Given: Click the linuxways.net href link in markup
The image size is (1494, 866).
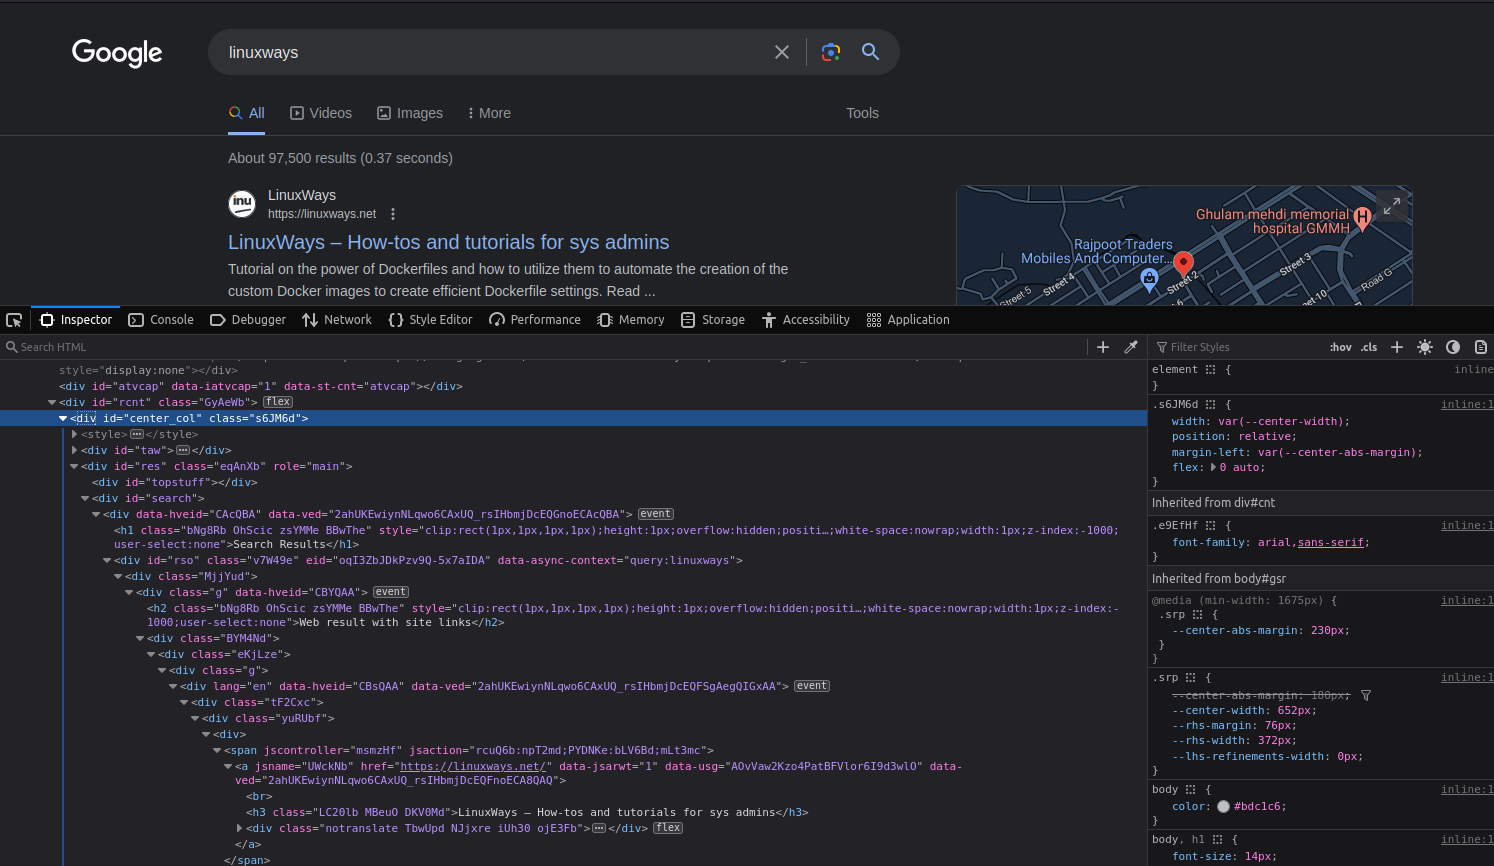Looking at the screenshot, I should (474, 766).
